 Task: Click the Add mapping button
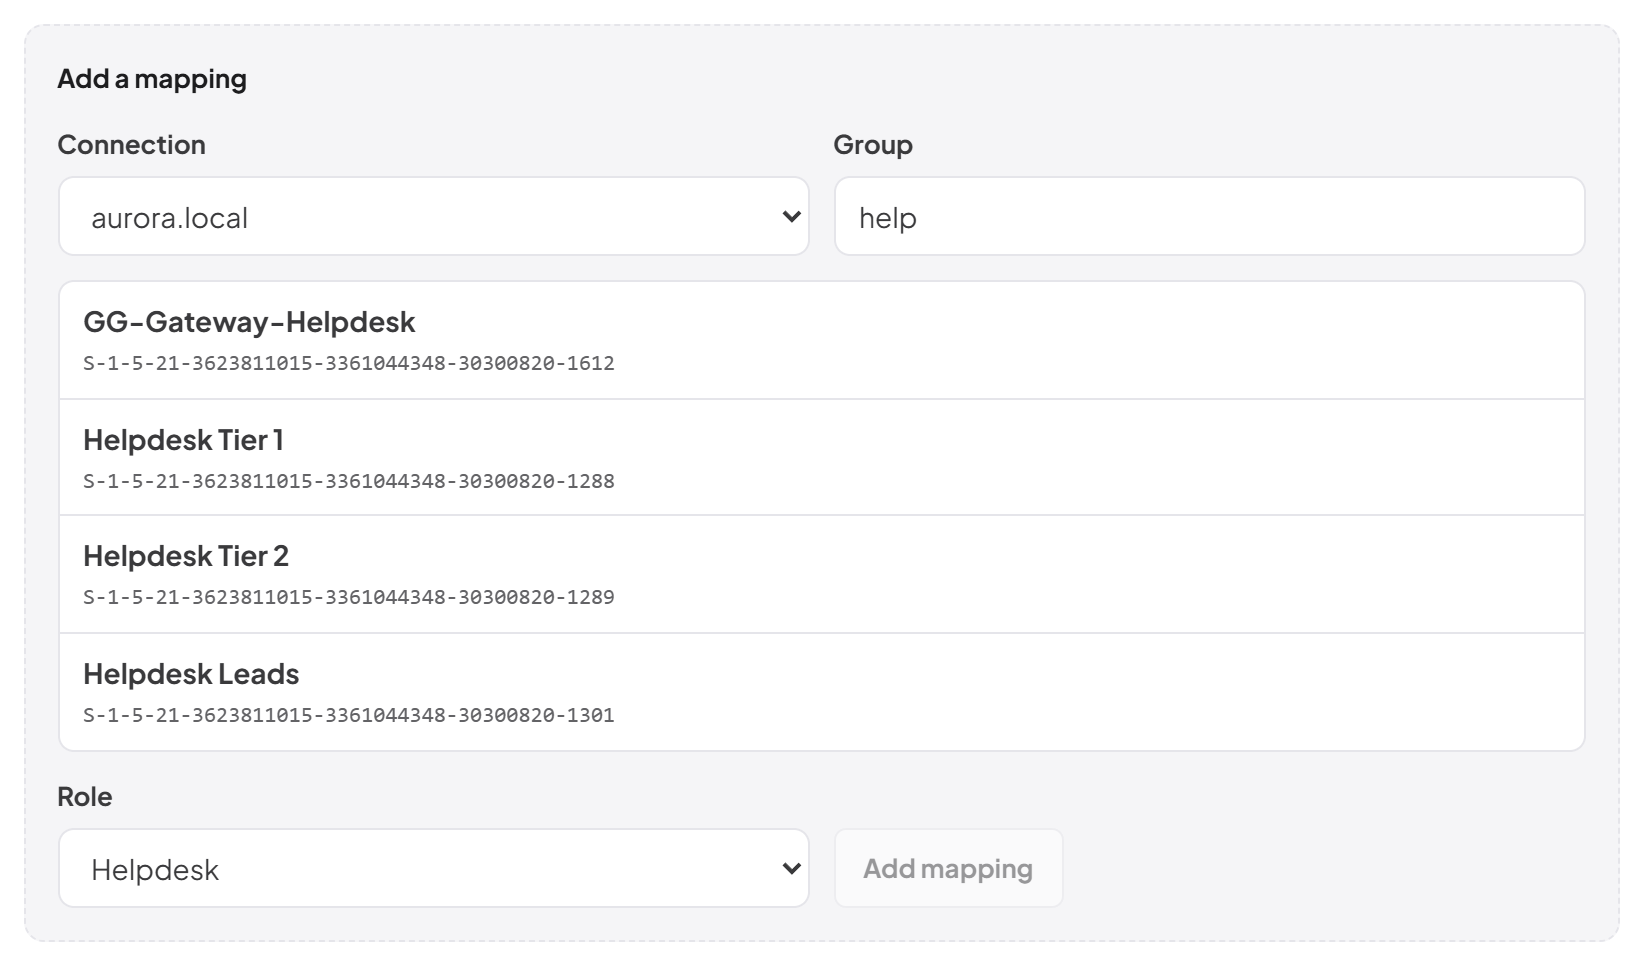[x=948, y=868]
